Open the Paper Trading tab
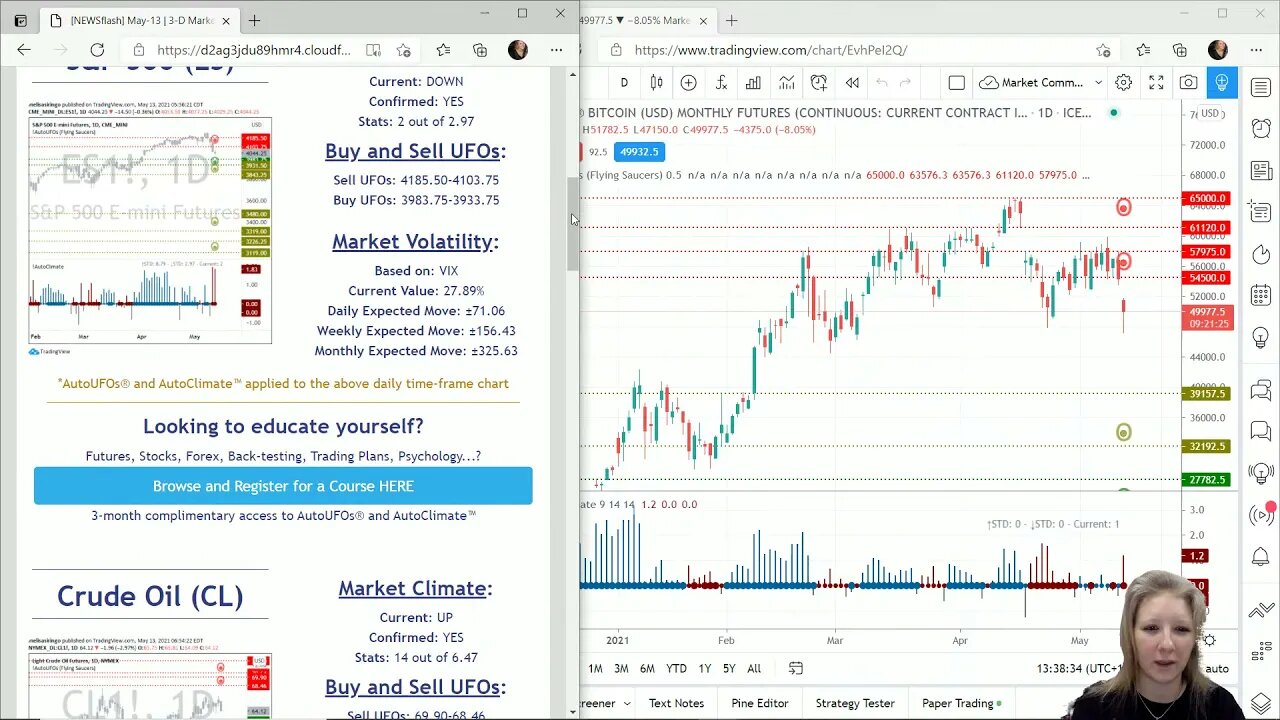1280x720 pixels. pos(961,703)
